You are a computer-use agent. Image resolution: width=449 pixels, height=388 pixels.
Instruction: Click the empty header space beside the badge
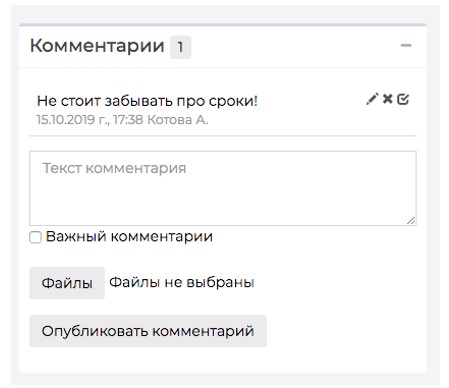[295, 47]
